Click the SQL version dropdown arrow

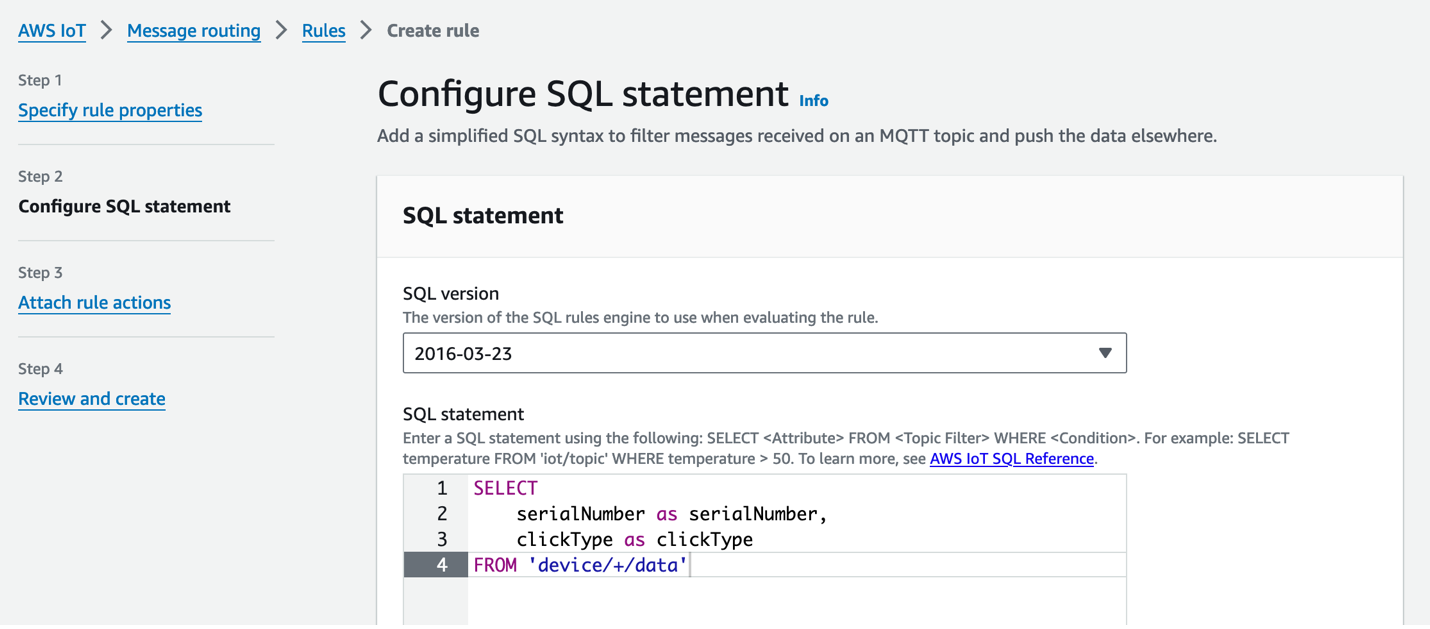tap(1104, 352)
